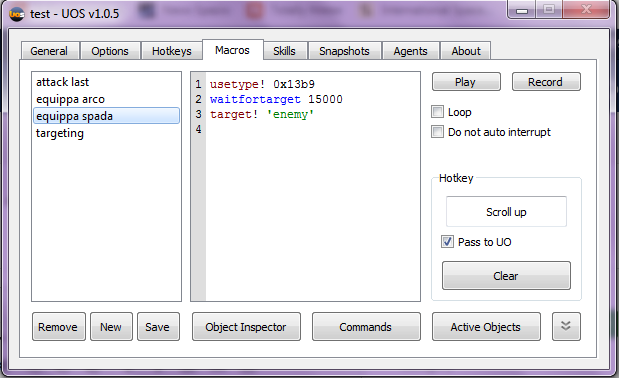Image resolution: width=619 pixels, height=378 pixels.
Task: Expand panel with double-chevron button
Action: click(566, 326)
